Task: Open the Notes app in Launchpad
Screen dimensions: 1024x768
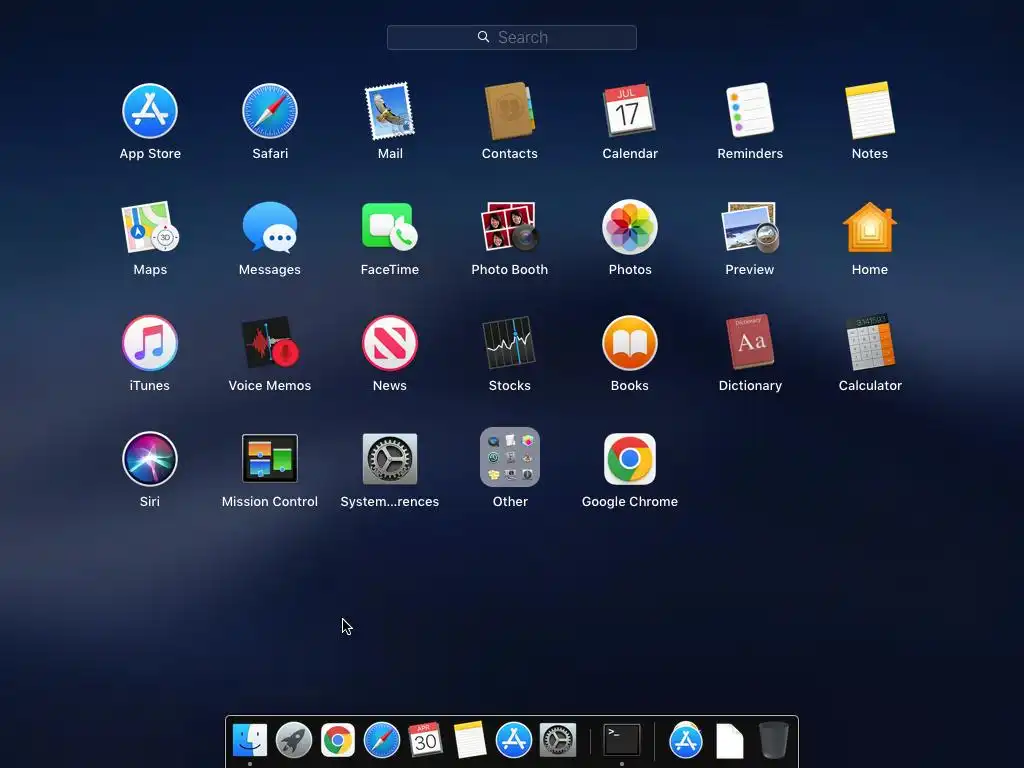Action: 870,110
